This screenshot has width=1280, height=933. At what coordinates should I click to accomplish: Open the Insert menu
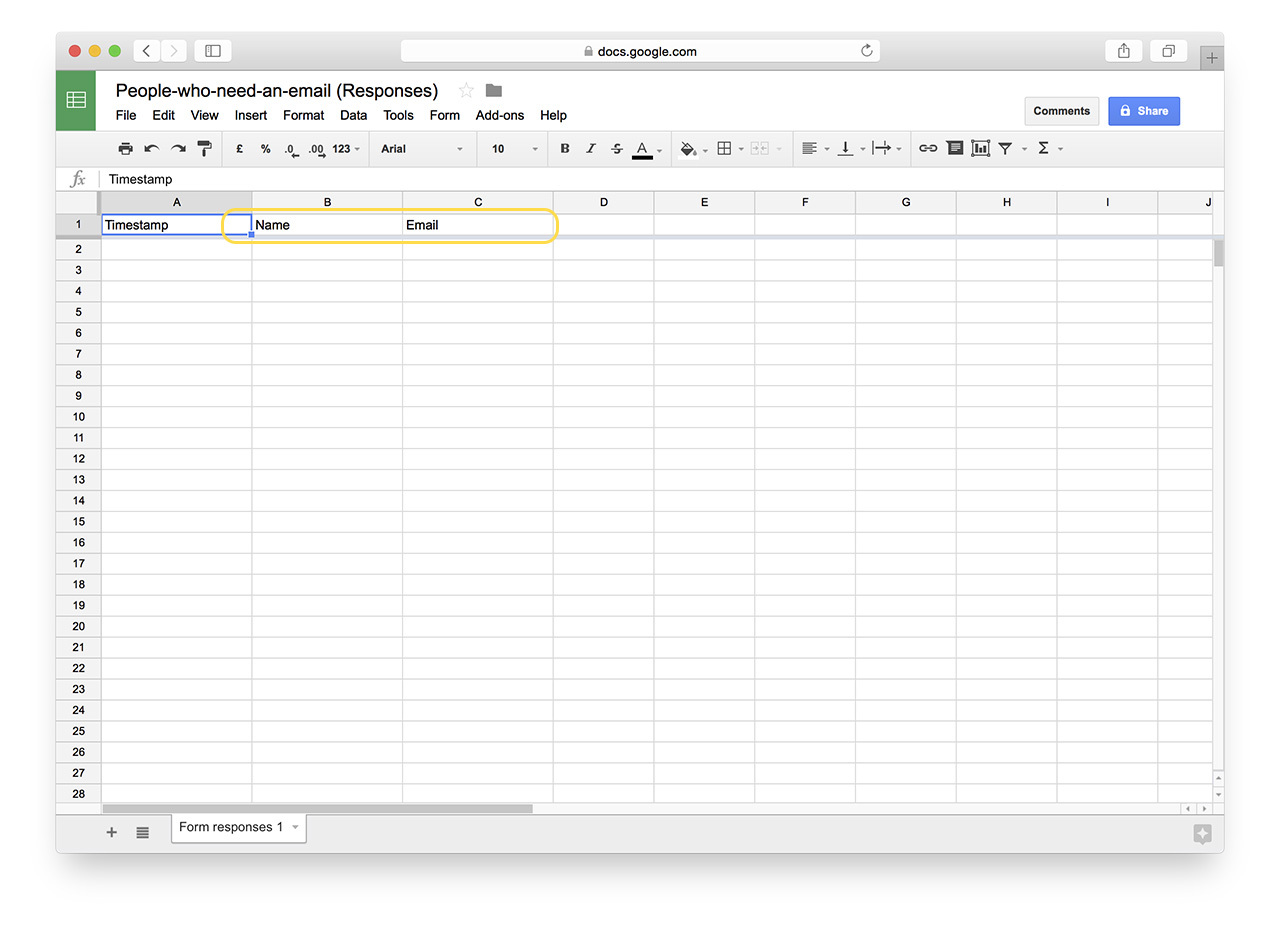tap(251, 115)
